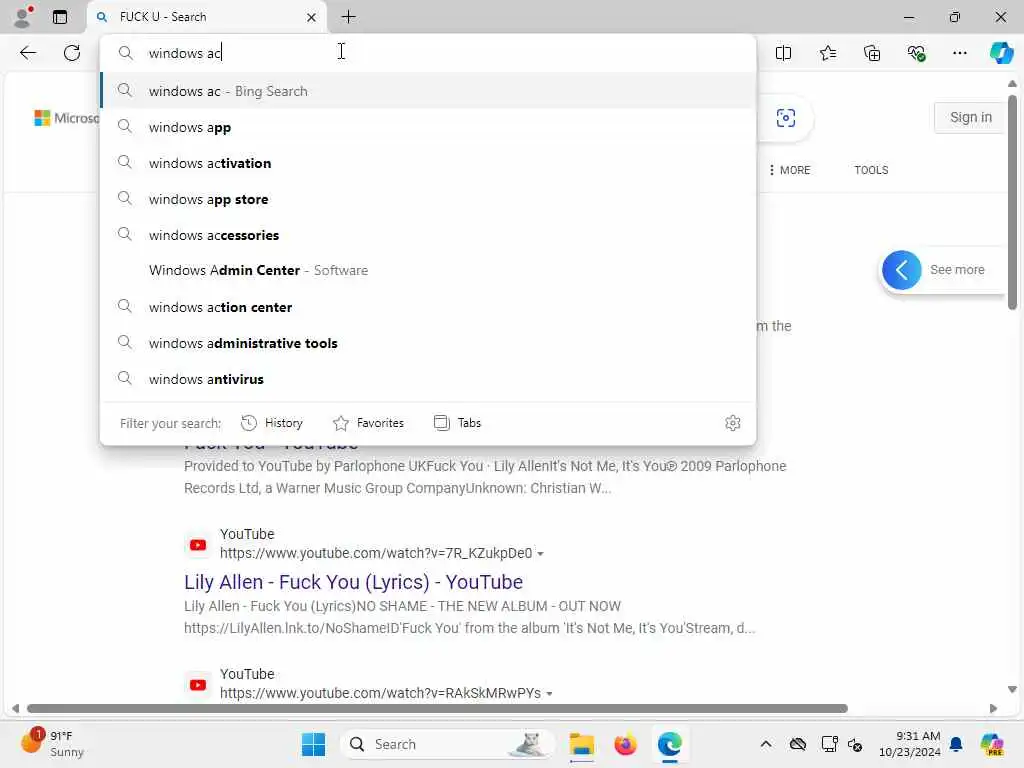
Task: Open a new tab with plus button
Action: click(x=349, y=17)
